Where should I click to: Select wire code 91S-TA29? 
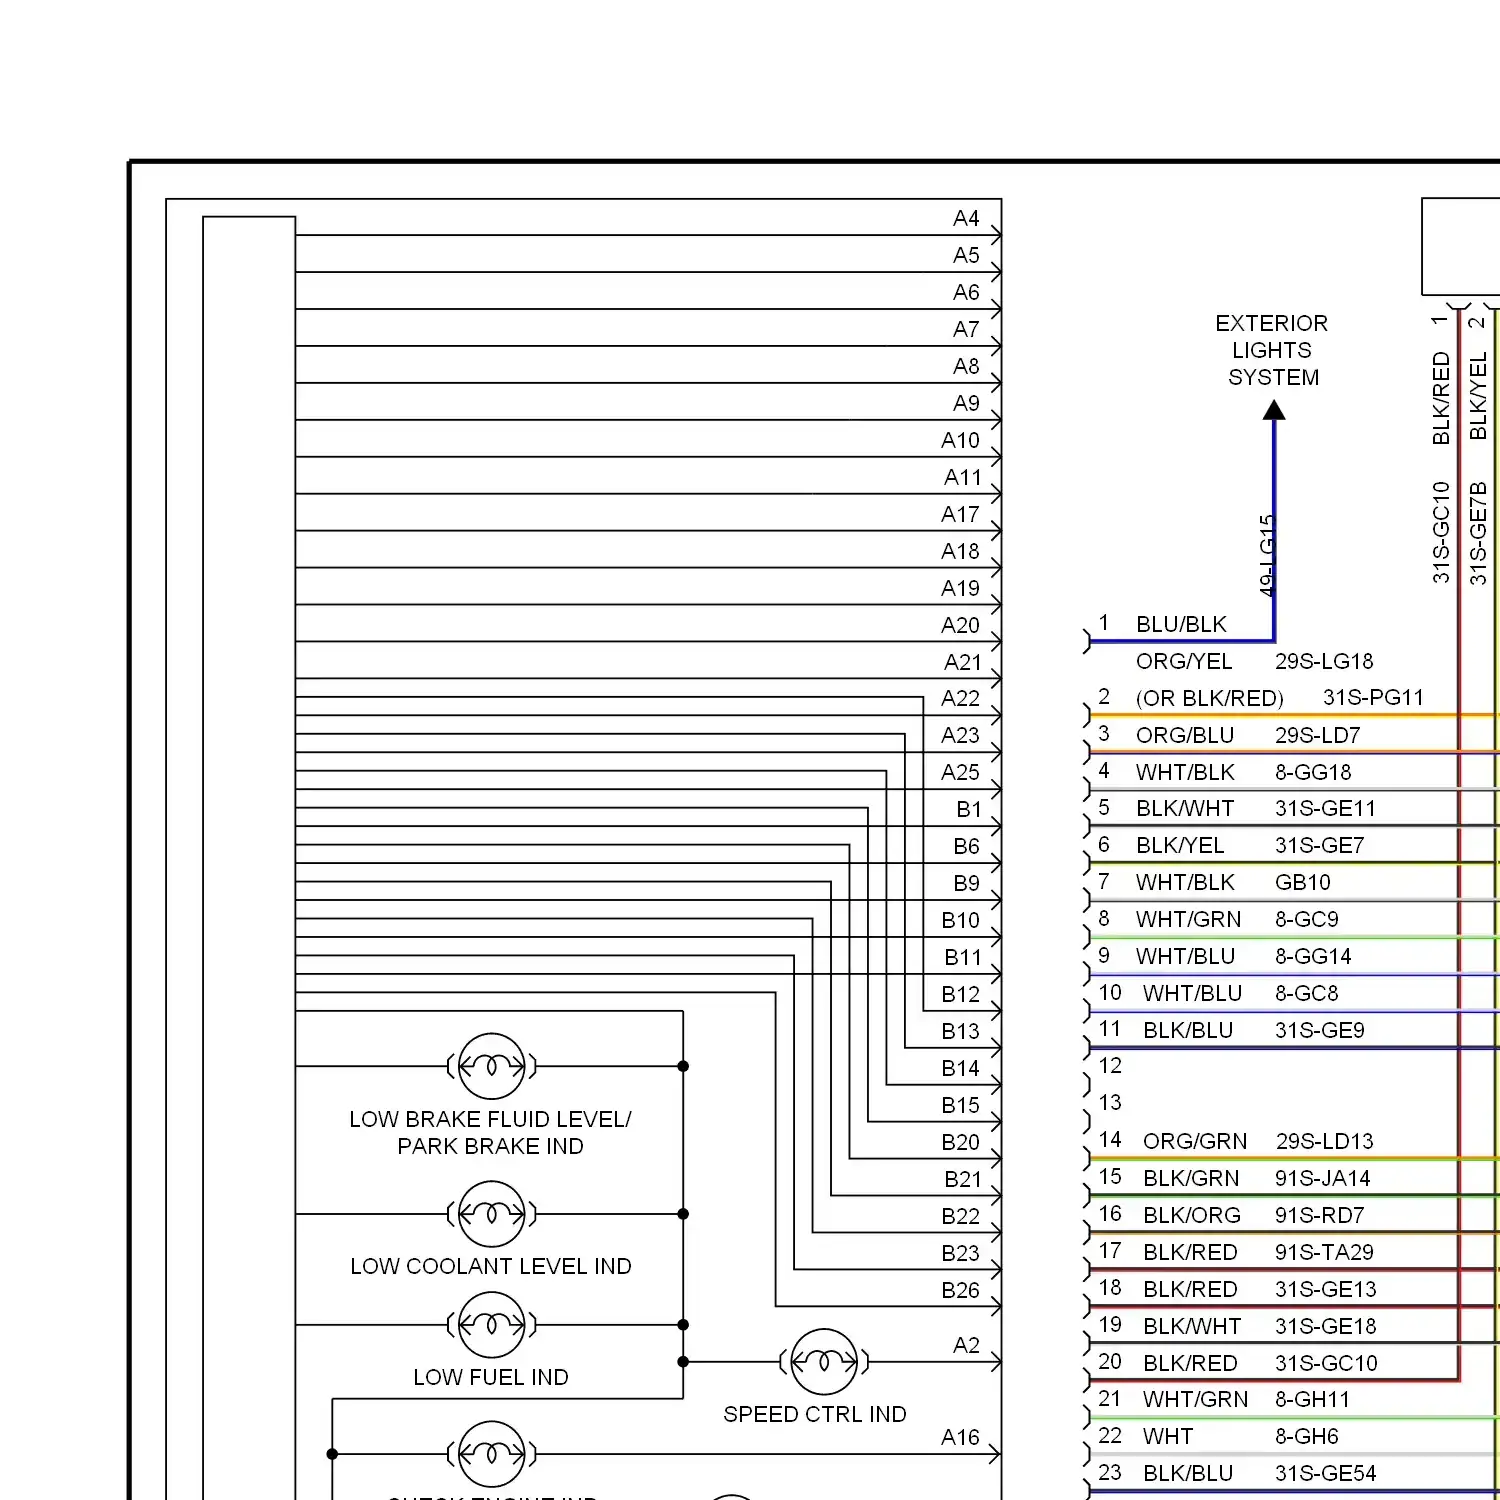1324,1252
